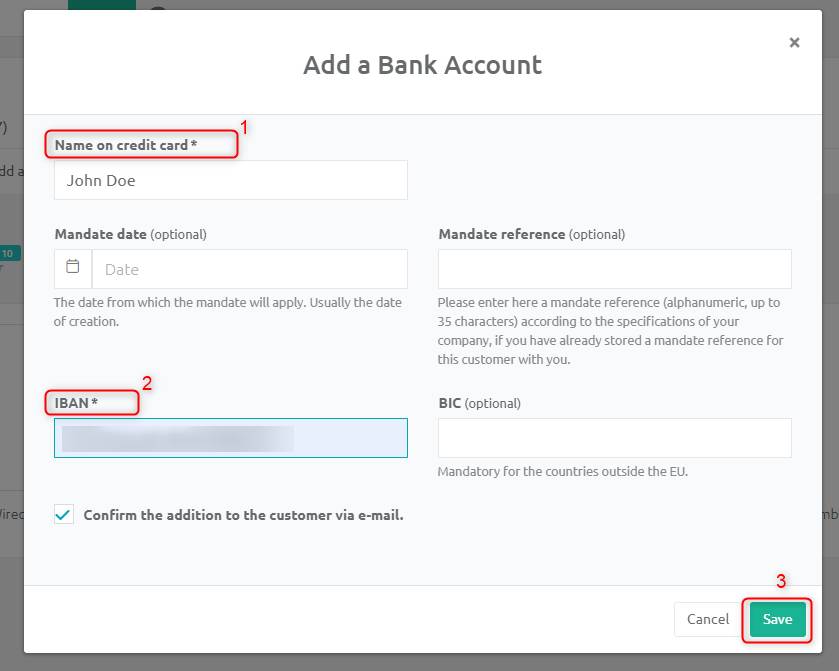Screen dimensions: 839x671
Task: Uncheck the confirm via e-mail checkbox
Action: pyautogui.click(x=64, y=515)
